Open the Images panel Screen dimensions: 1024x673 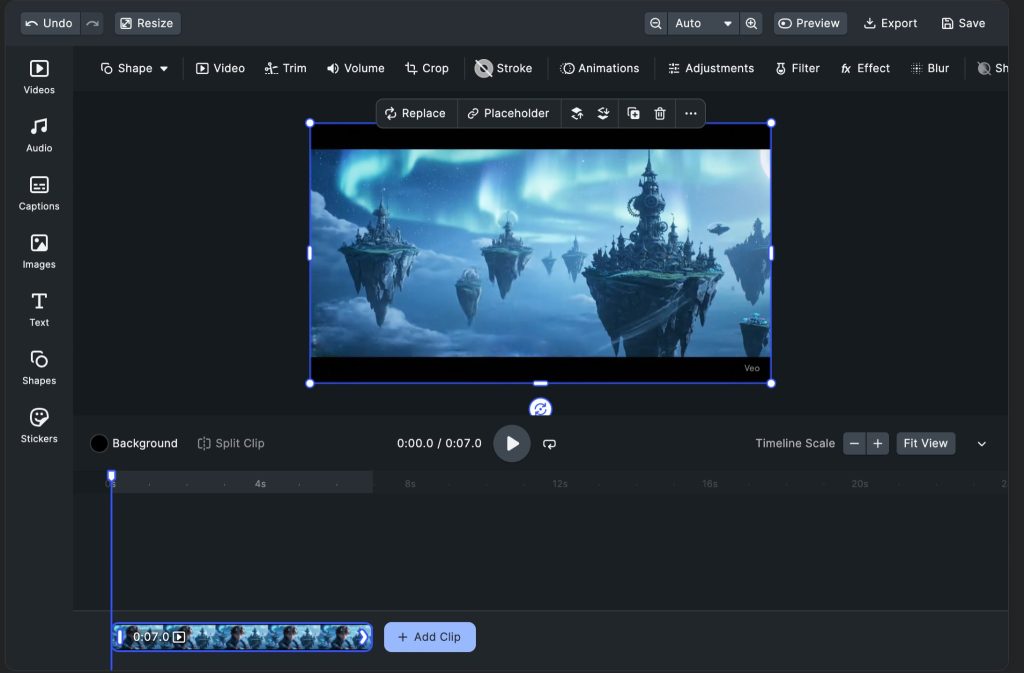39,251
